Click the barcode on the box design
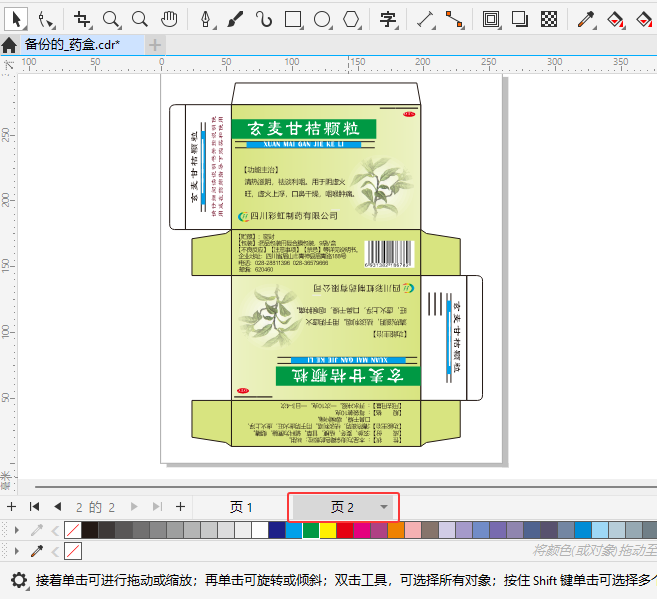This screenshot has width=657, height=599. pos(389,254)
